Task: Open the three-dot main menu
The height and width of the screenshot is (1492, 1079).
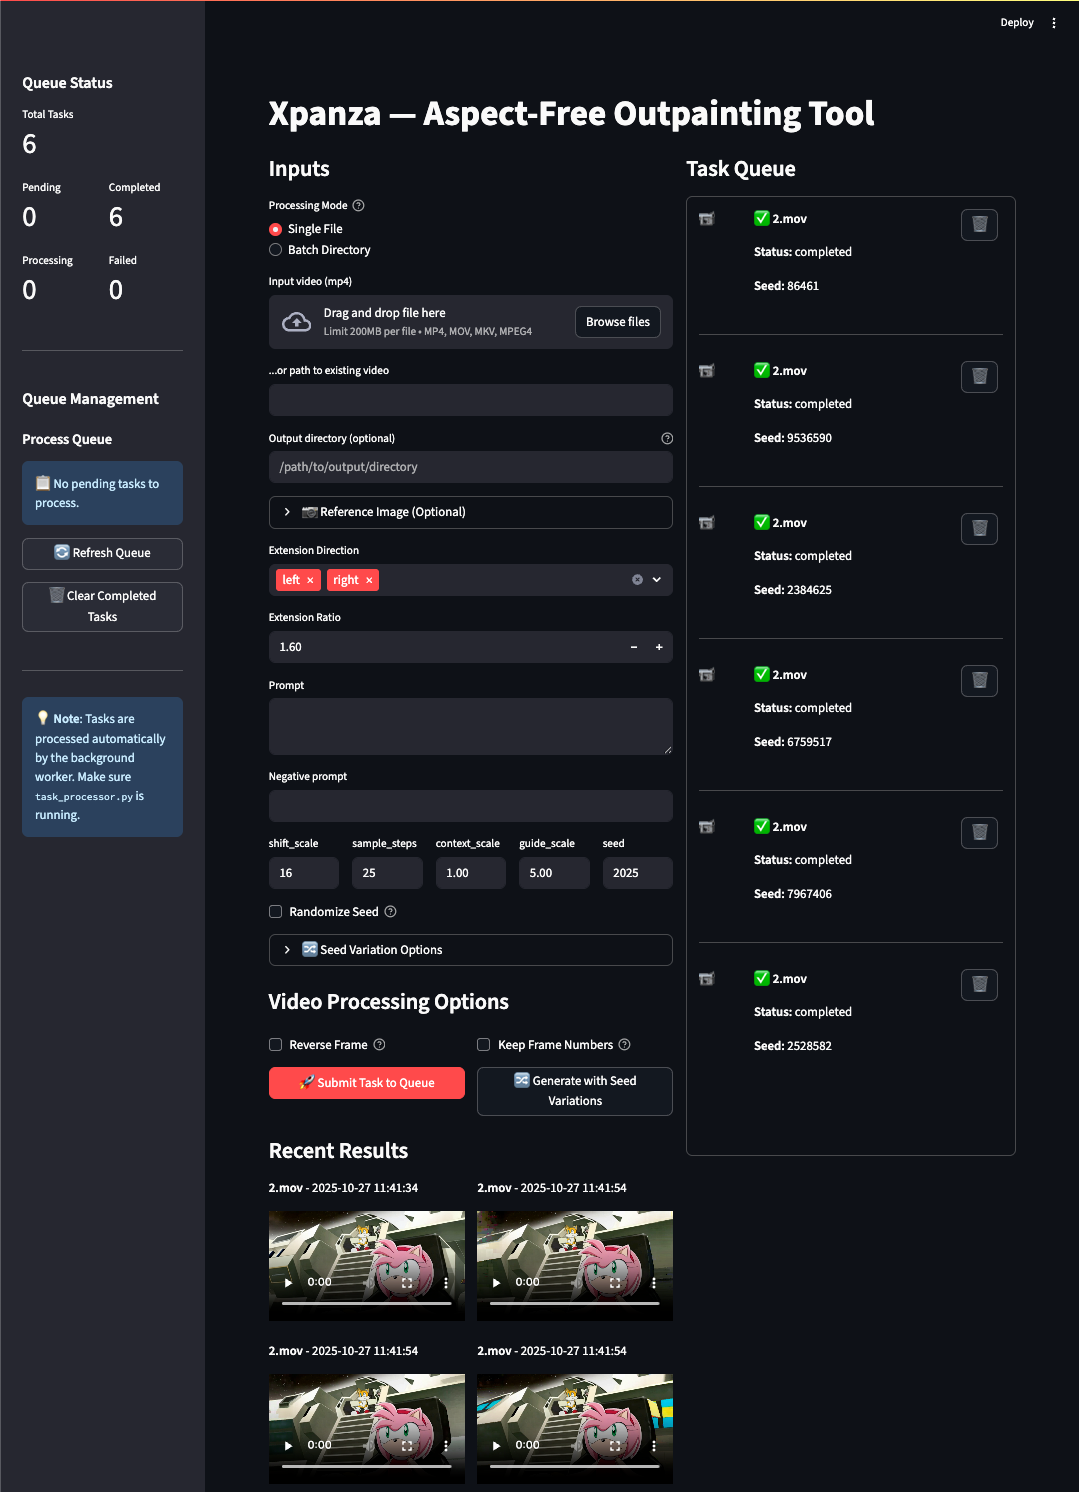Action: [x=1054, y=23]
